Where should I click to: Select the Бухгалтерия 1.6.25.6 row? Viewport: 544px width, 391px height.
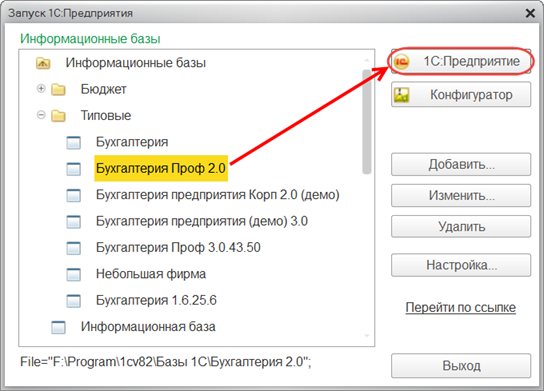coord(156,300)
